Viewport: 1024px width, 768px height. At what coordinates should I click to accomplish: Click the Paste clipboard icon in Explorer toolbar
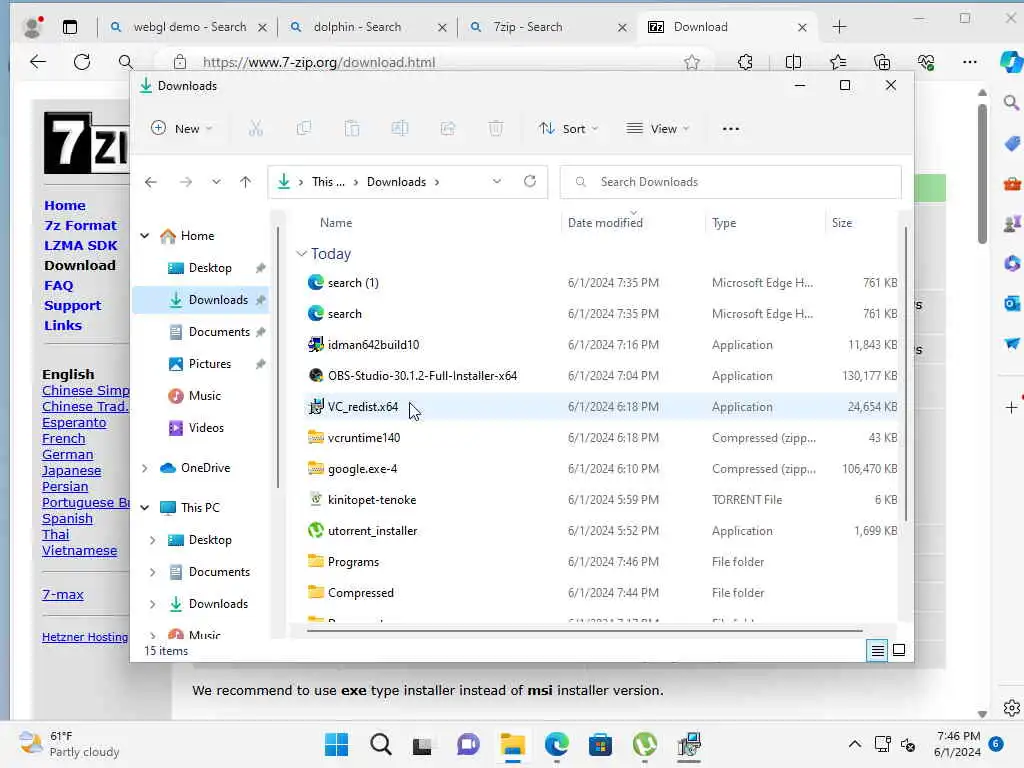(x=352, y=129)
